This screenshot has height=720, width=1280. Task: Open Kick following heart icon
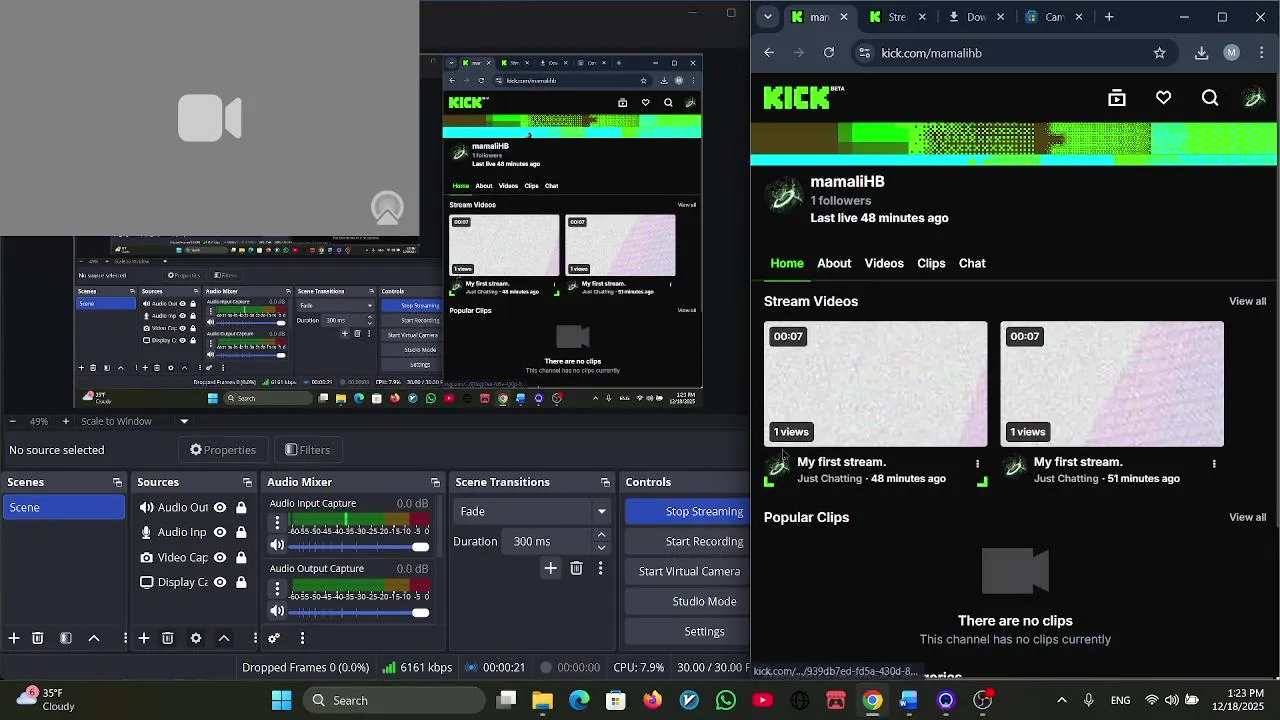pyautogui.click(x=1163, y=98)
